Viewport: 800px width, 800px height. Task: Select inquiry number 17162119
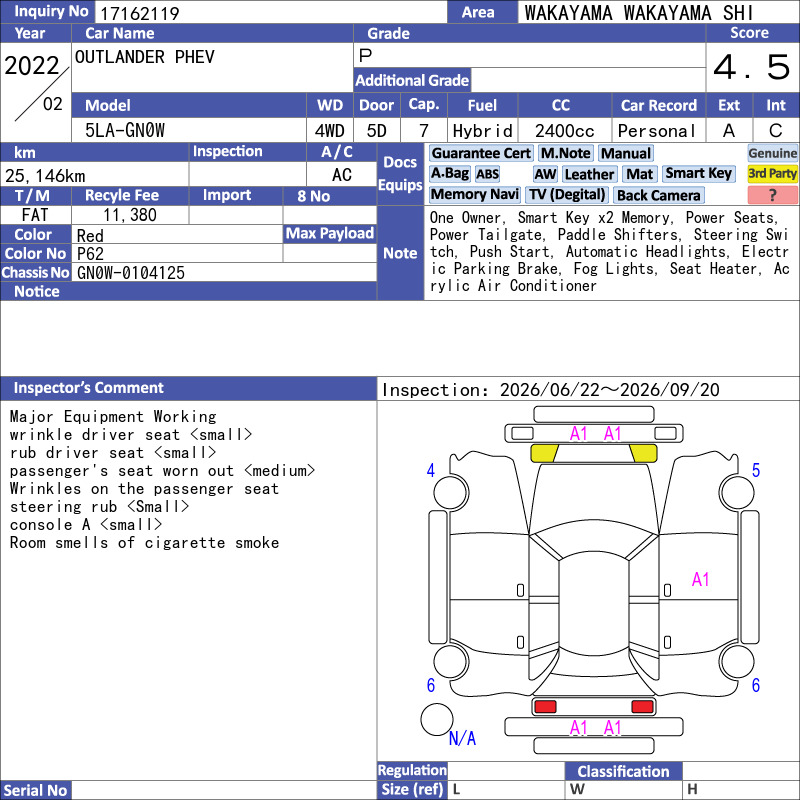[139, 13]
